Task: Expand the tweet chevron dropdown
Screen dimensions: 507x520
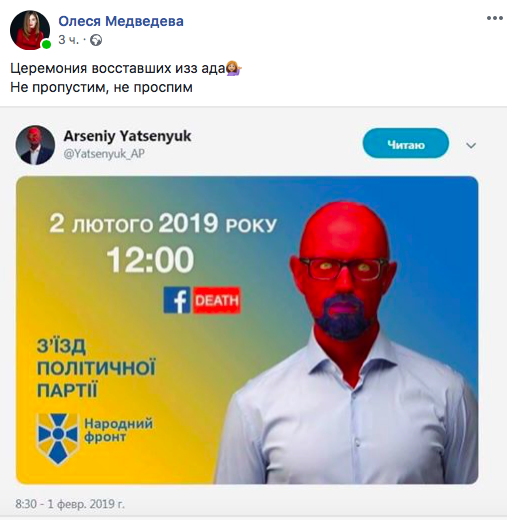Action: (x=471, y=146)
